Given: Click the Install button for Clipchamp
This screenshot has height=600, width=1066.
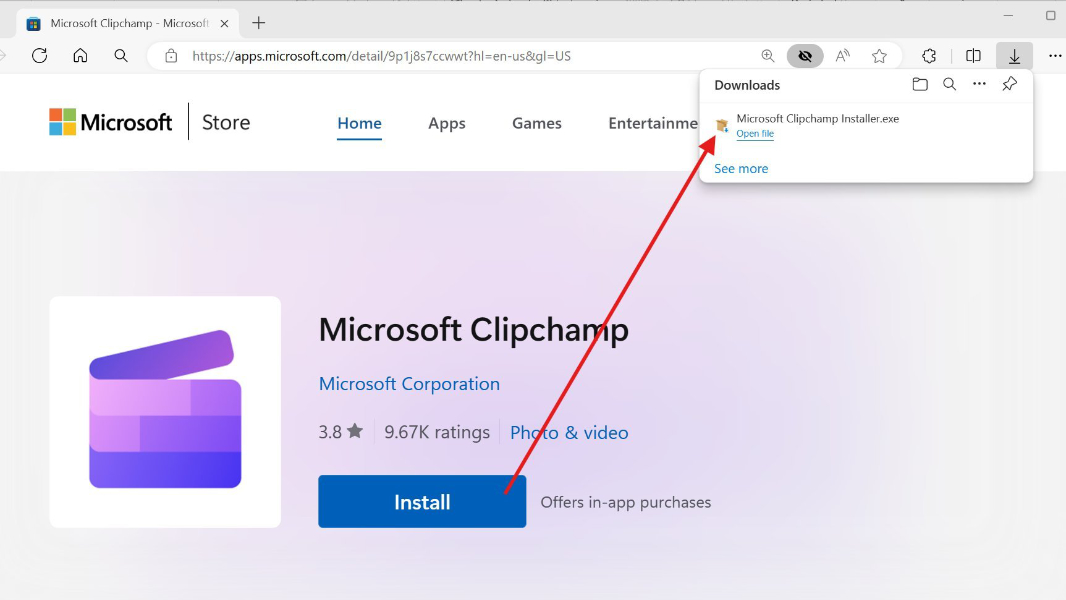Looking at the screenshot, I should coord(421,501).
